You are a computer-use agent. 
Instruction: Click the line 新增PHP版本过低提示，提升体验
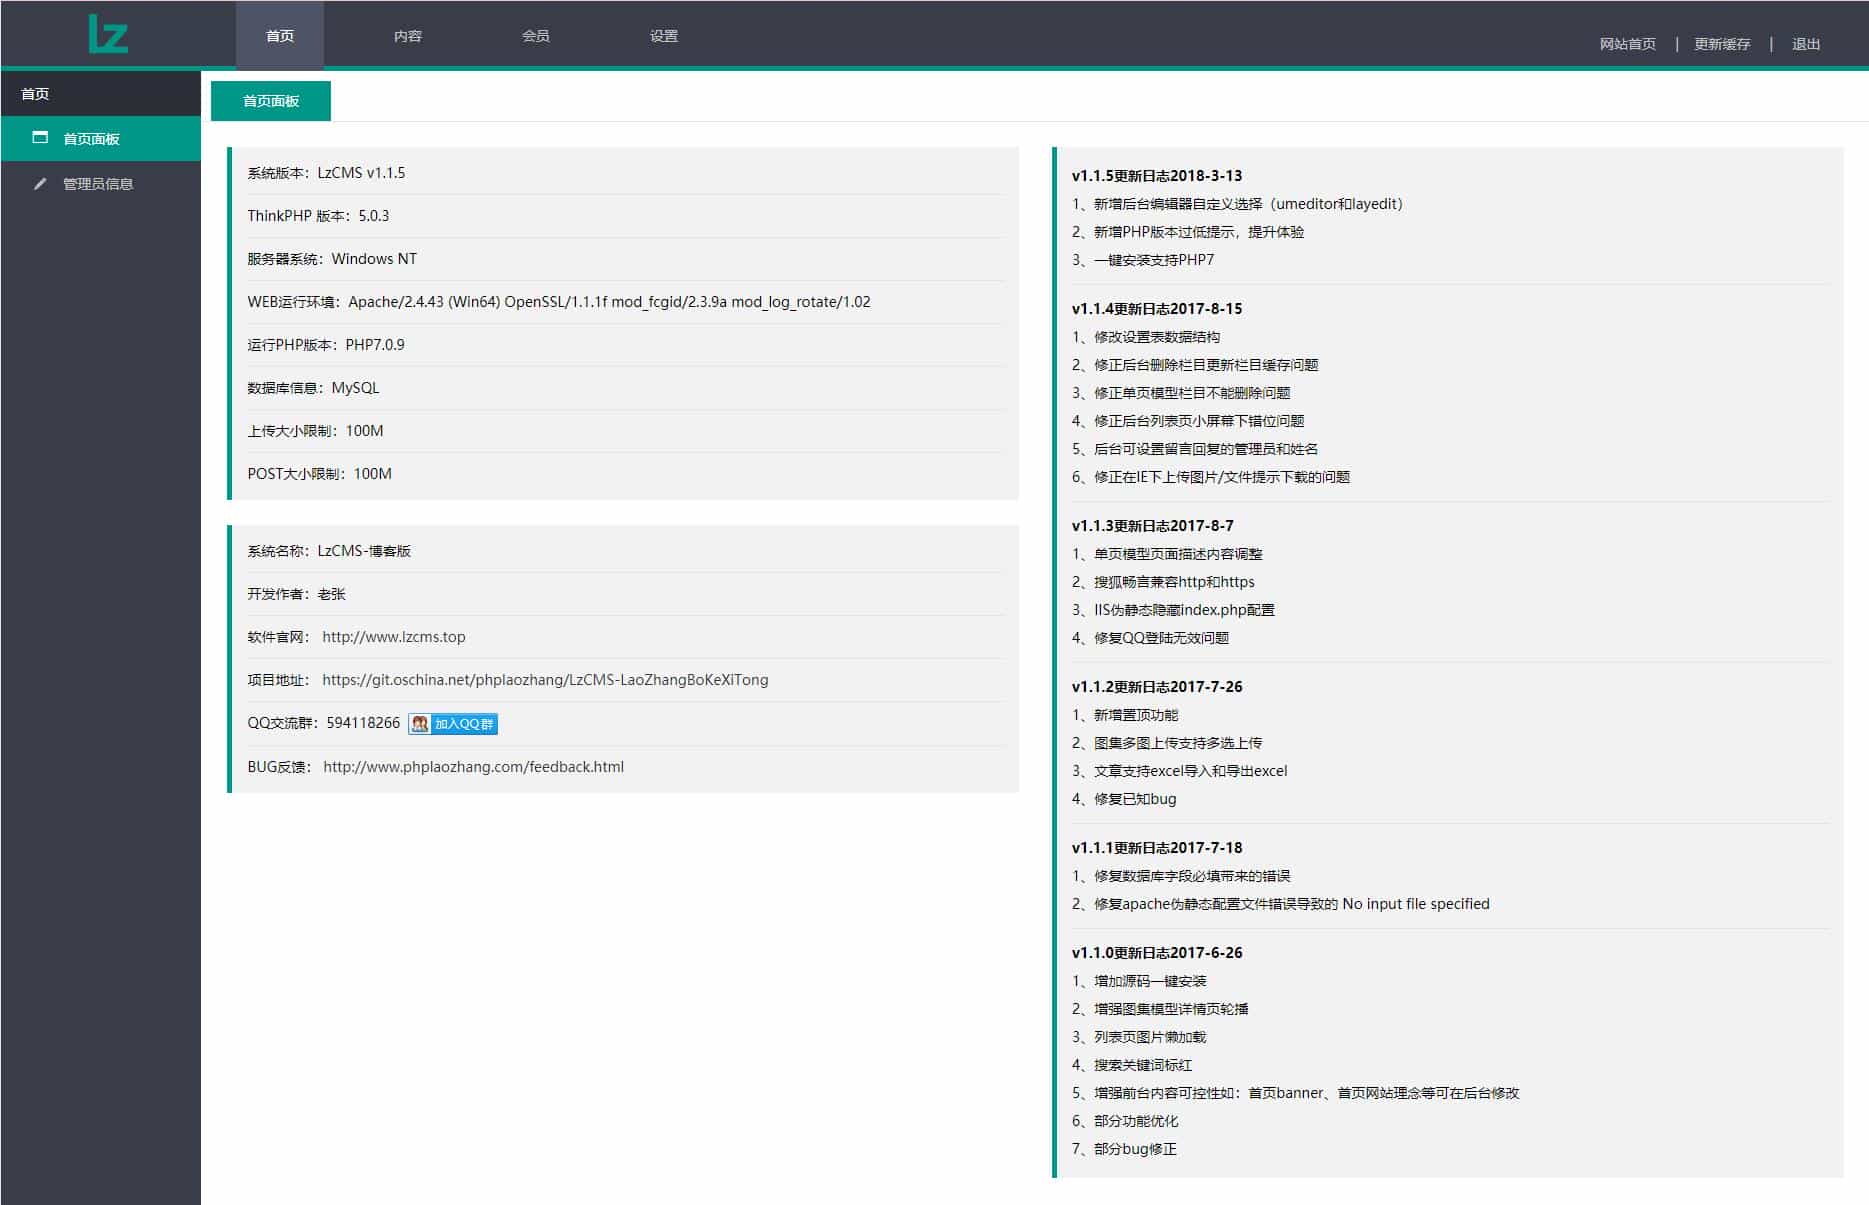pyautogui.click(x=1188, y=232)
